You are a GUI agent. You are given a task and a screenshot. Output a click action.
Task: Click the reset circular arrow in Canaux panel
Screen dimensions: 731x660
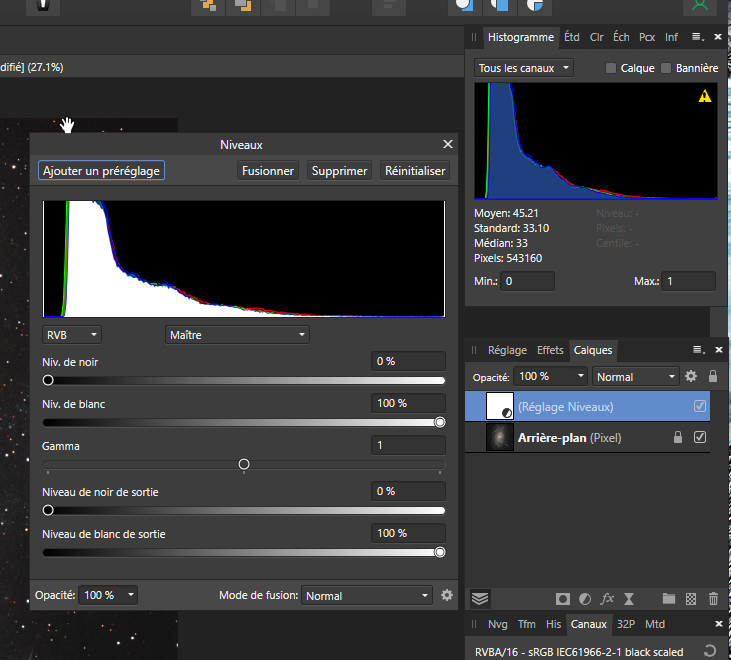click(709, 651)
